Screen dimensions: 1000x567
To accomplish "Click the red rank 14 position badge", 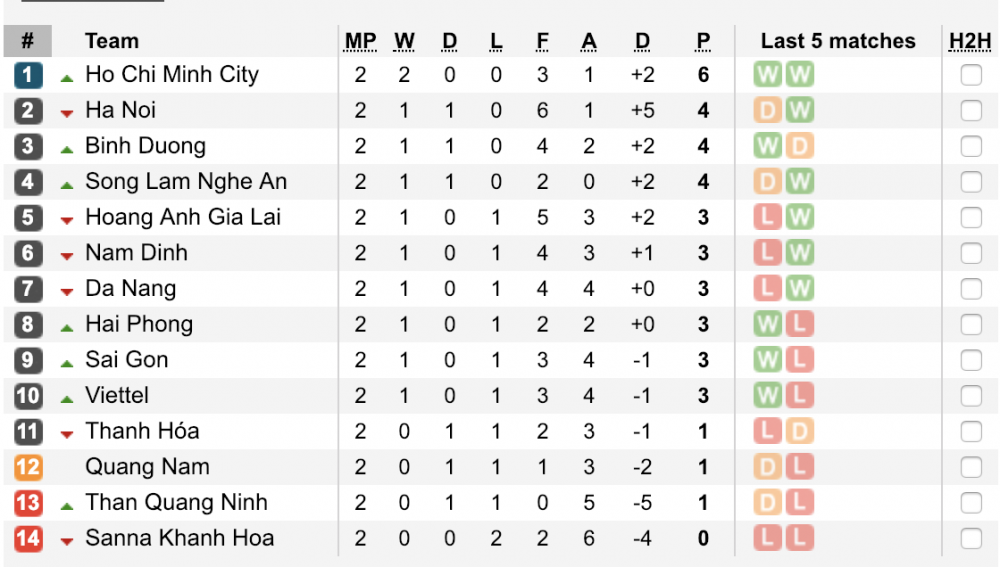I will [28, 538].
